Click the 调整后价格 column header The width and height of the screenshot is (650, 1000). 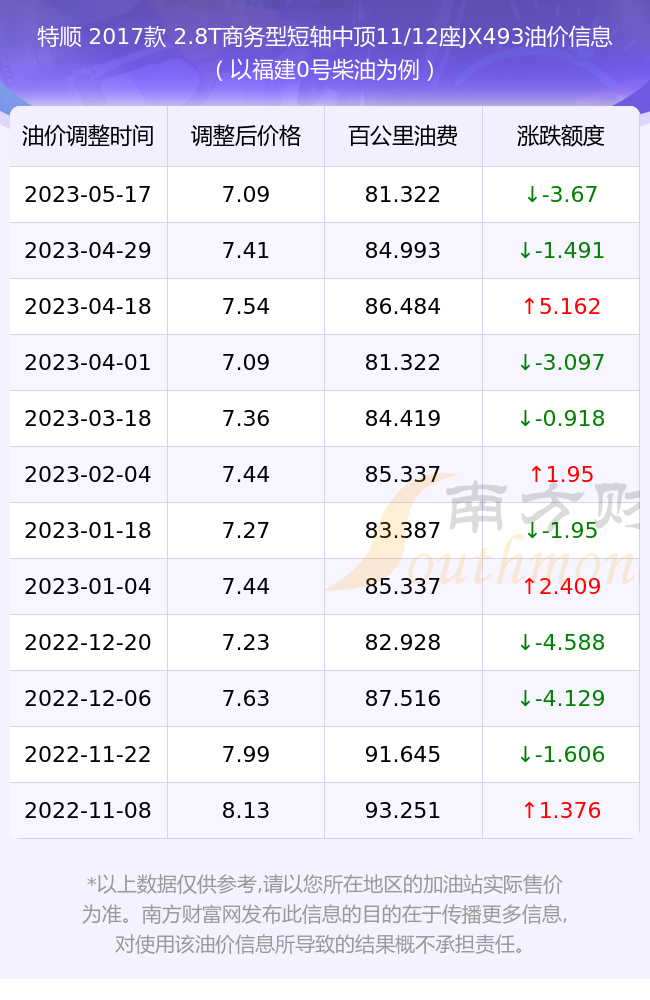[x=246, y=136]
